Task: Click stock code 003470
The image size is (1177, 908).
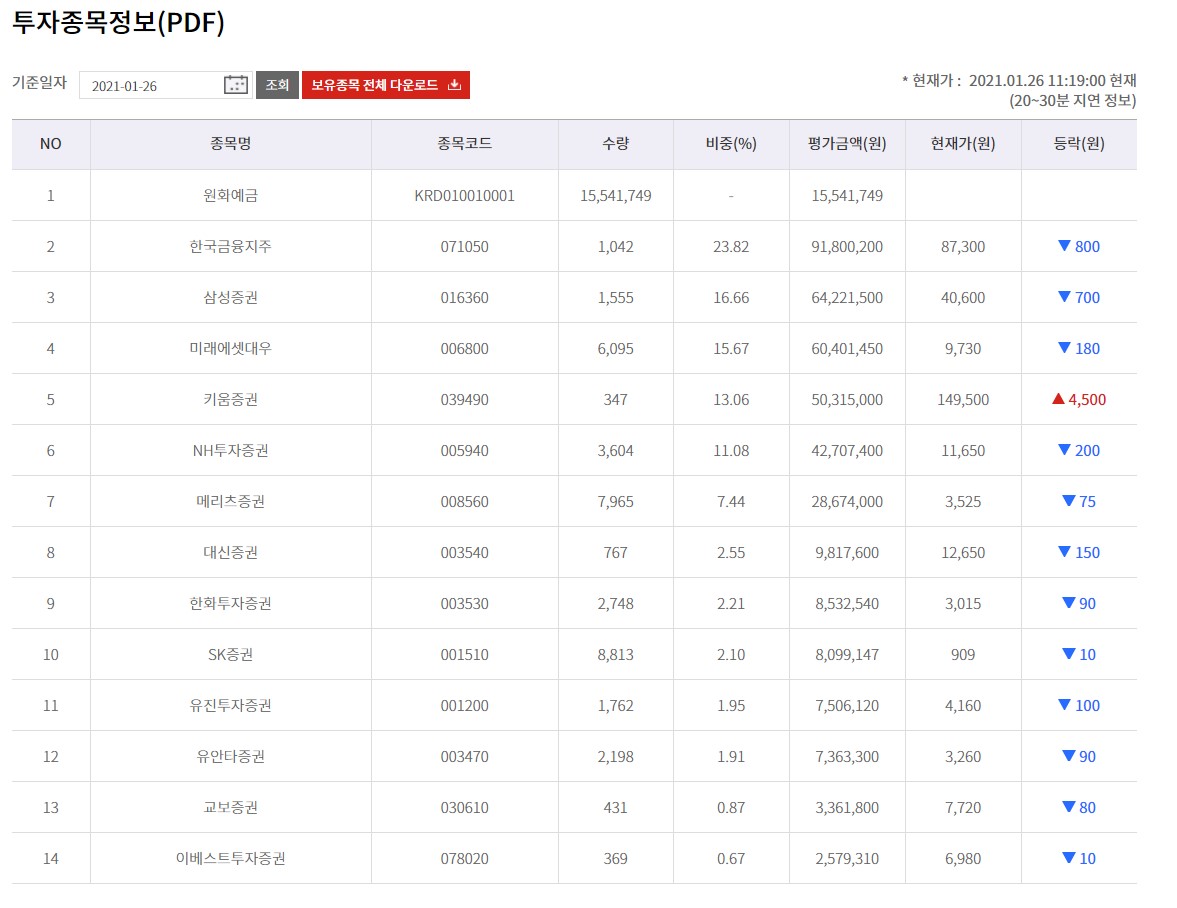Action: [x=465, y=757]
